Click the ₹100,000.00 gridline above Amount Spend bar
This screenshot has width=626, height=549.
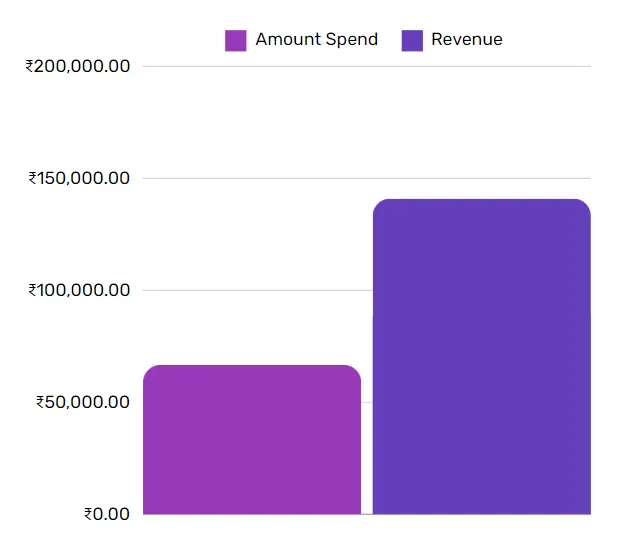[x=252, y=291]
